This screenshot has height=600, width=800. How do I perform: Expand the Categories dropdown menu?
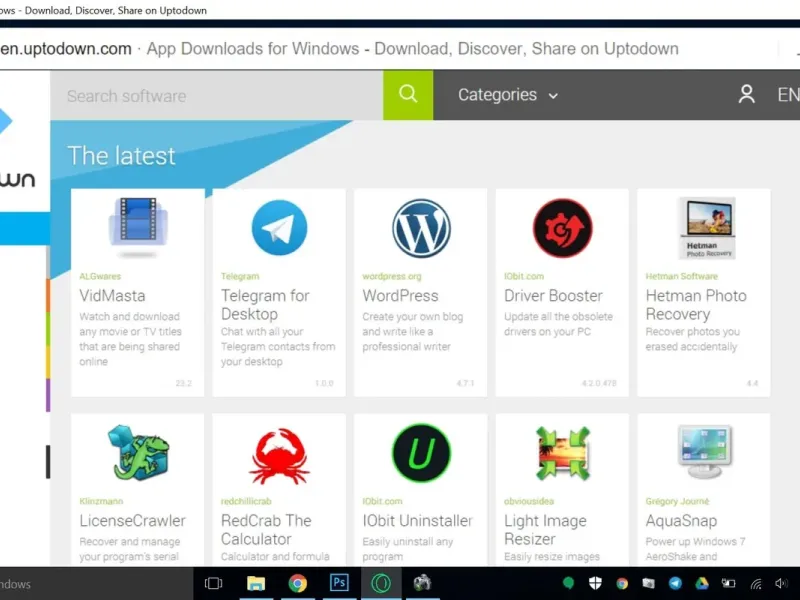(508, 95)
